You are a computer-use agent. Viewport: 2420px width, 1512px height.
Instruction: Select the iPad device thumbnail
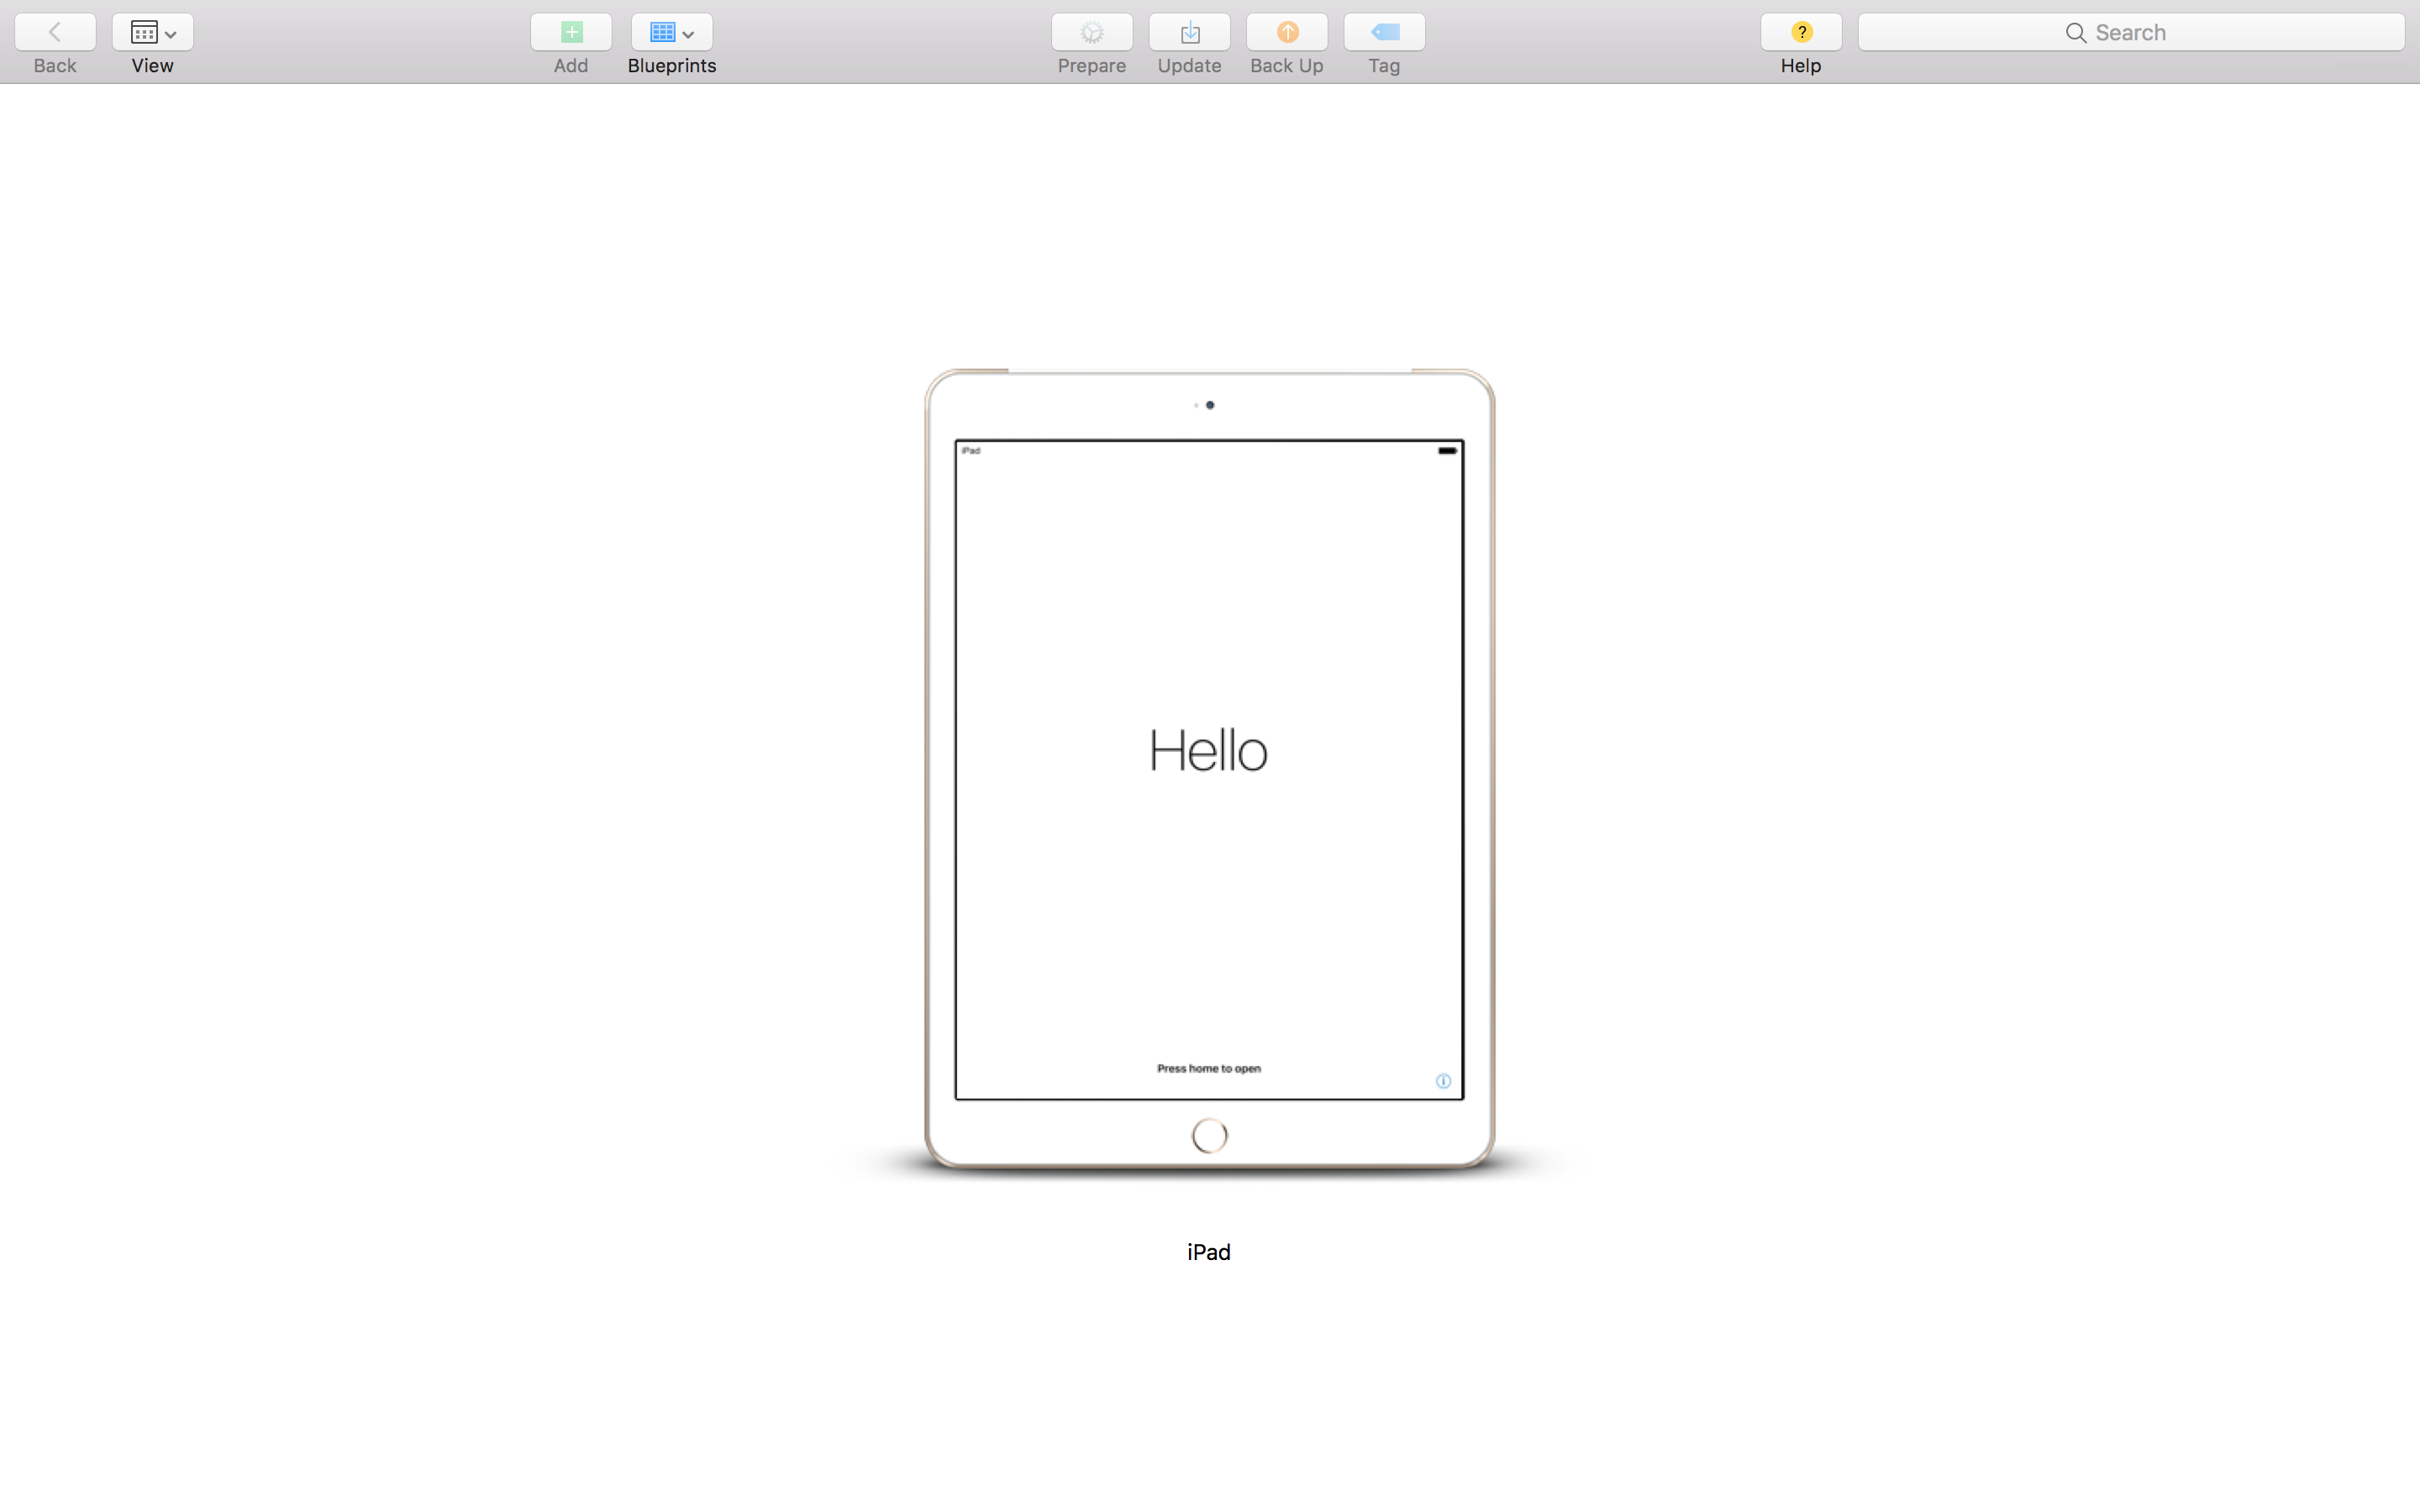(1209, 768)
